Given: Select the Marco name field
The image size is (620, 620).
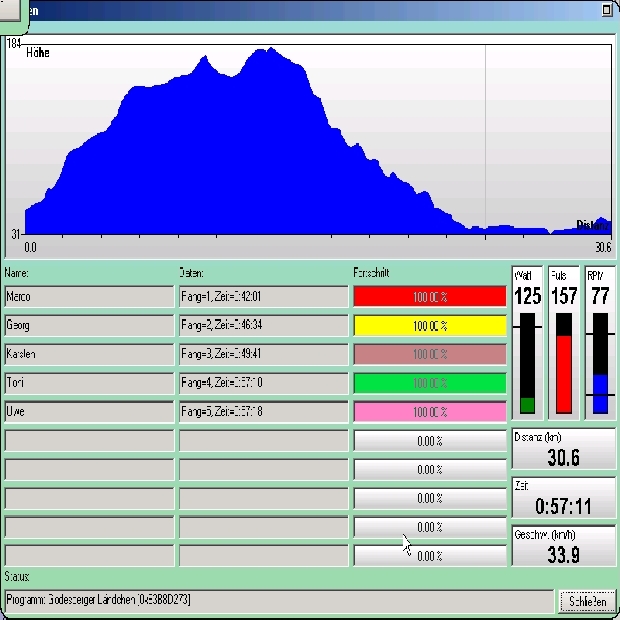Looking at the screenshot, I should pos(88,297).
